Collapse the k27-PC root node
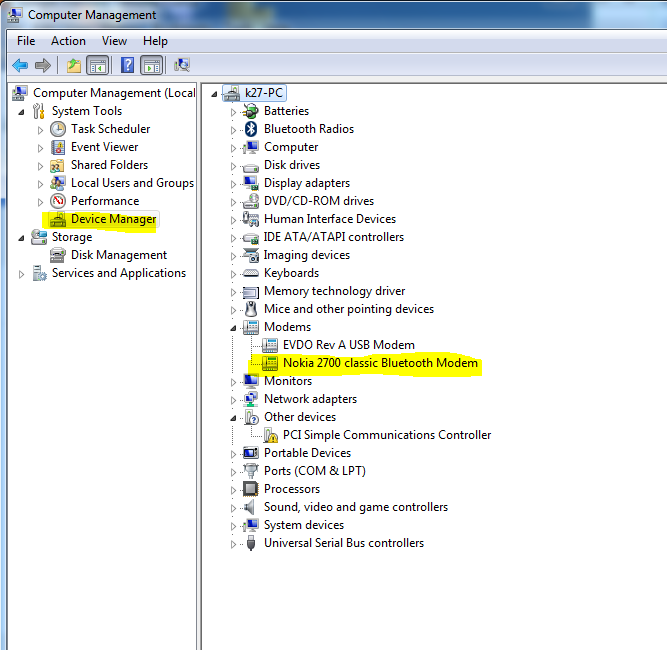Screen dimensions: 667x650 [x=214, y=94]
